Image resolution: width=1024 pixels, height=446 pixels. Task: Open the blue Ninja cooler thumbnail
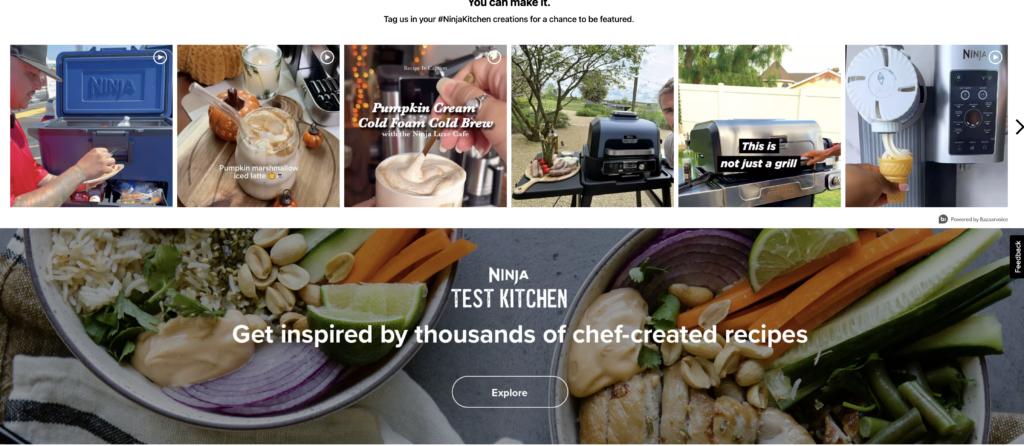click(x=91, y=126)
